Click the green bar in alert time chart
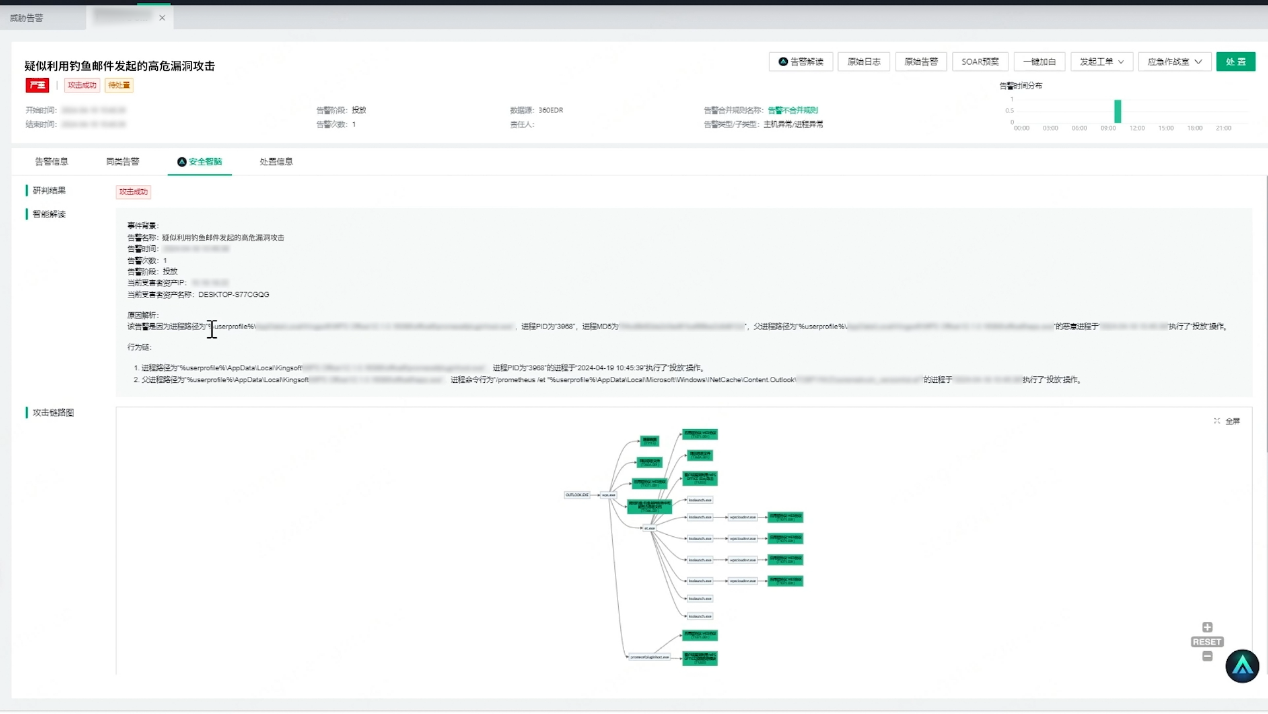The width and height of the screenshot is (1268, 714). click(1117, 111)
